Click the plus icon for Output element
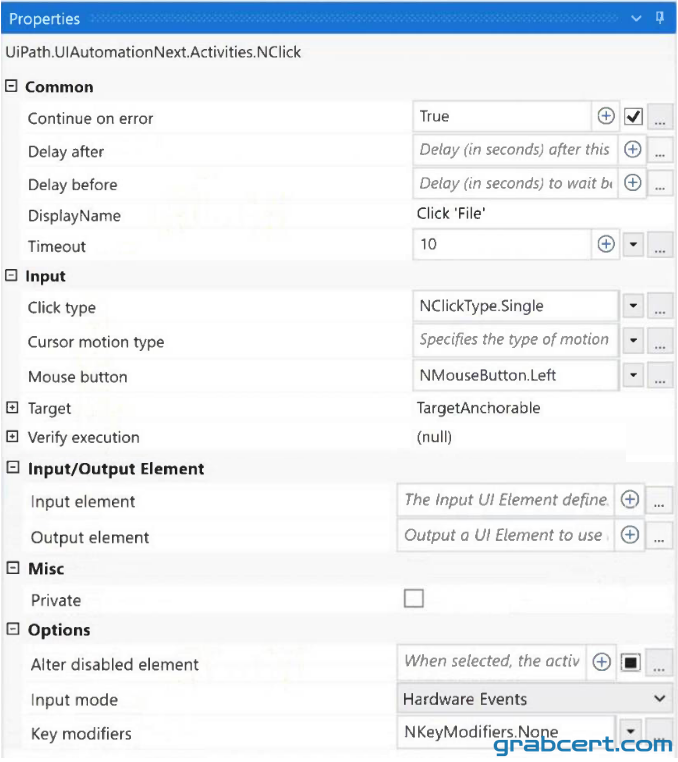Image resolution: width=678 pixels, height=762 pixels. (630, 535)
